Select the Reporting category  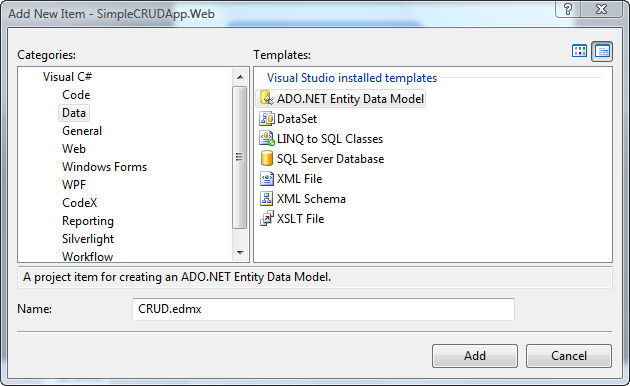coord(88,221)
